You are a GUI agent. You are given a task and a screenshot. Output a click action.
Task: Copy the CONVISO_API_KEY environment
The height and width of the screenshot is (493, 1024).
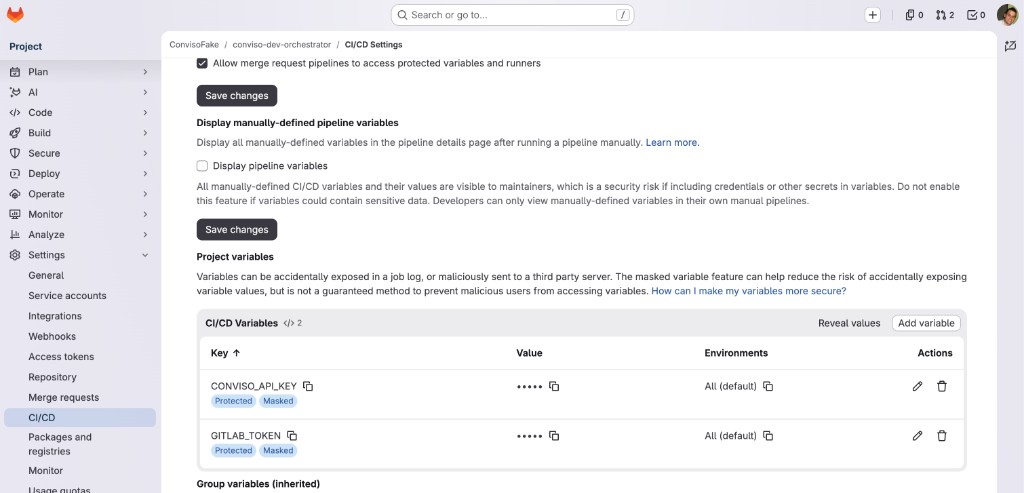768,386
